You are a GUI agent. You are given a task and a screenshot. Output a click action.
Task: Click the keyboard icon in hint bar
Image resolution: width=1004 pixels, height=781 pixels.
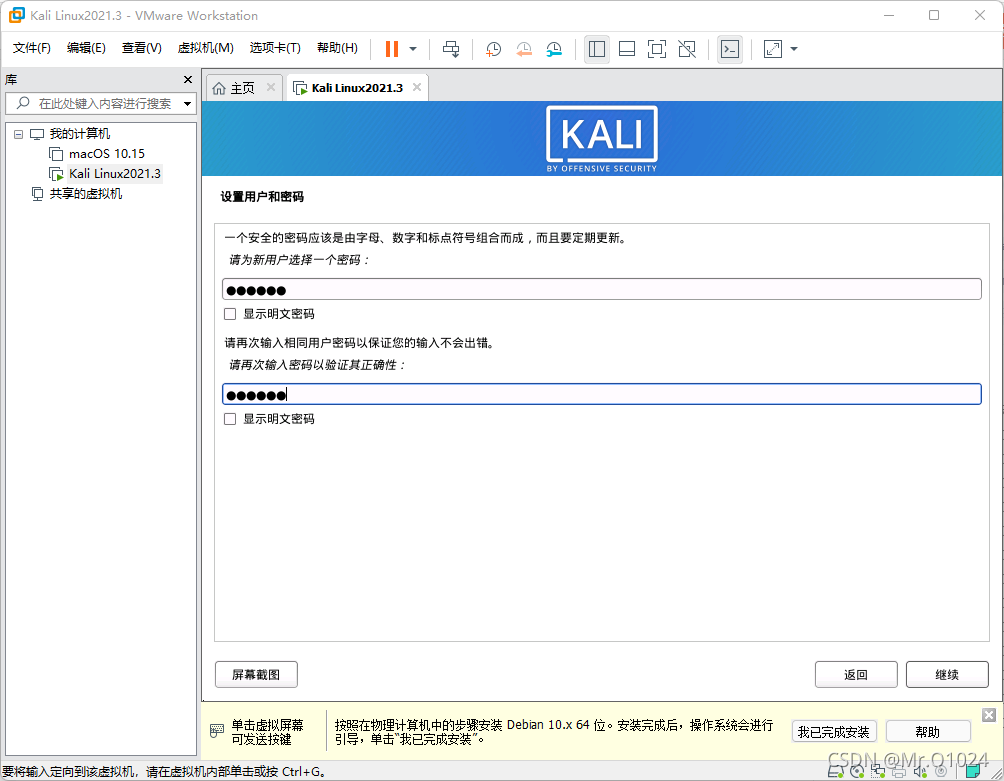coord(217,730)
